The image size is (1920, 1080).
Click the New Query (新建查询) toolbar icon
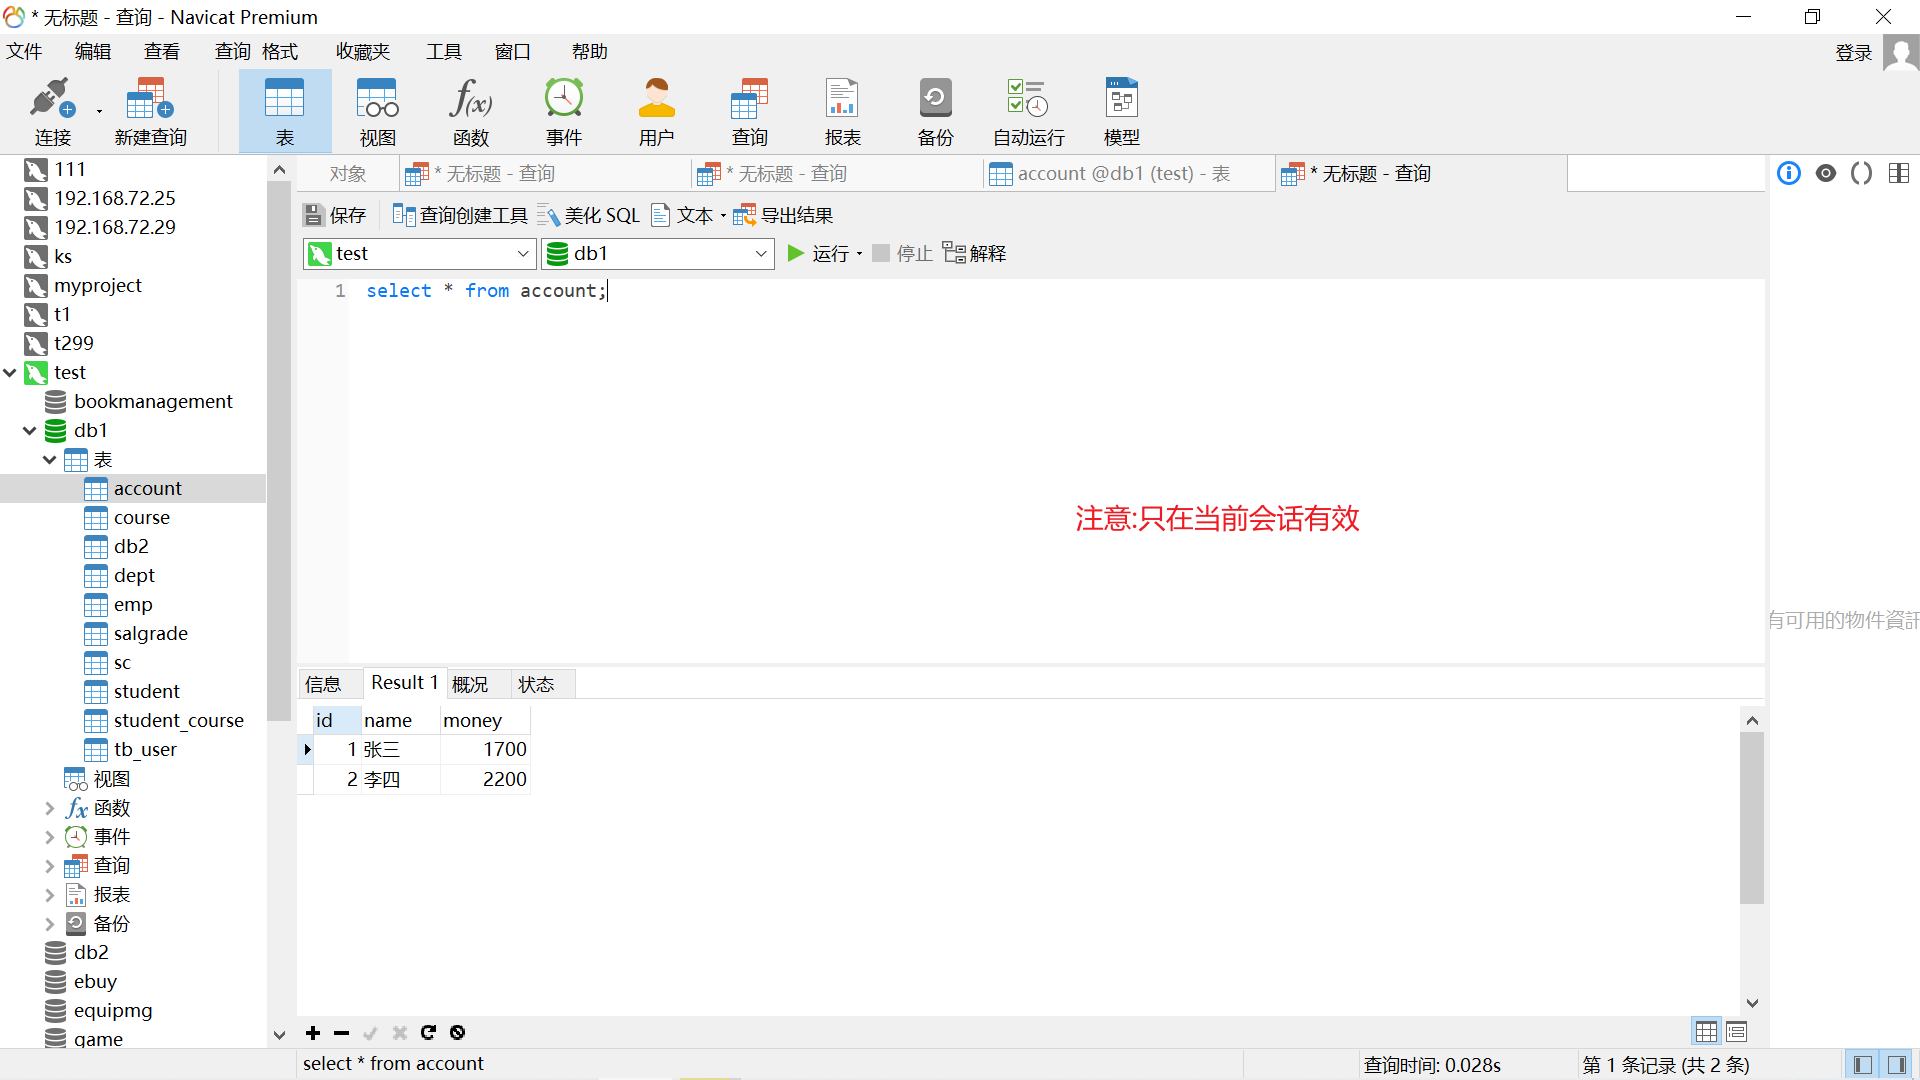(x=150, y=111)
